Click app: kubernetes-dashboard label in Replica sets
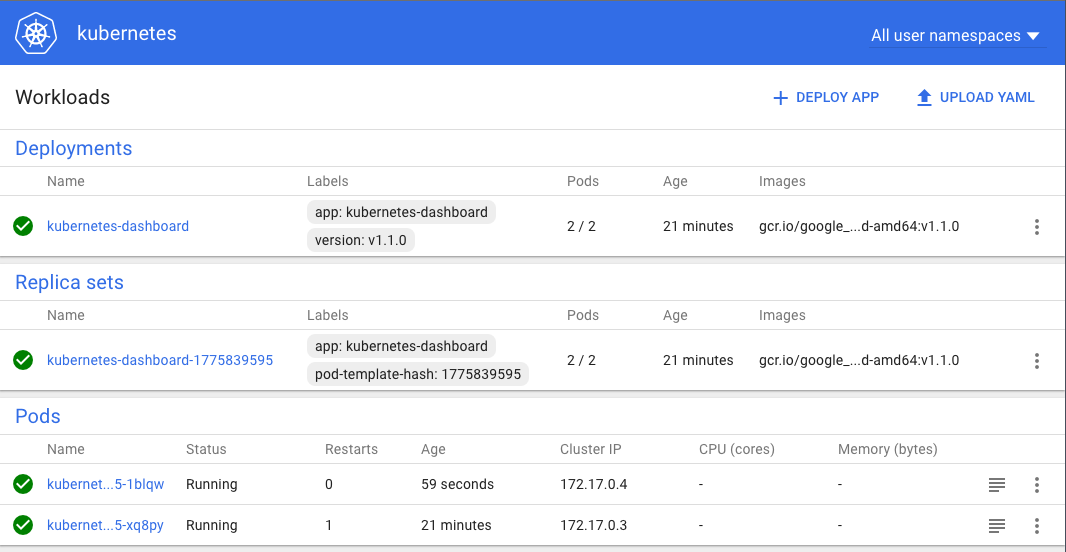The width and height of the screenshot is (1066, 552). pos(401,346)
